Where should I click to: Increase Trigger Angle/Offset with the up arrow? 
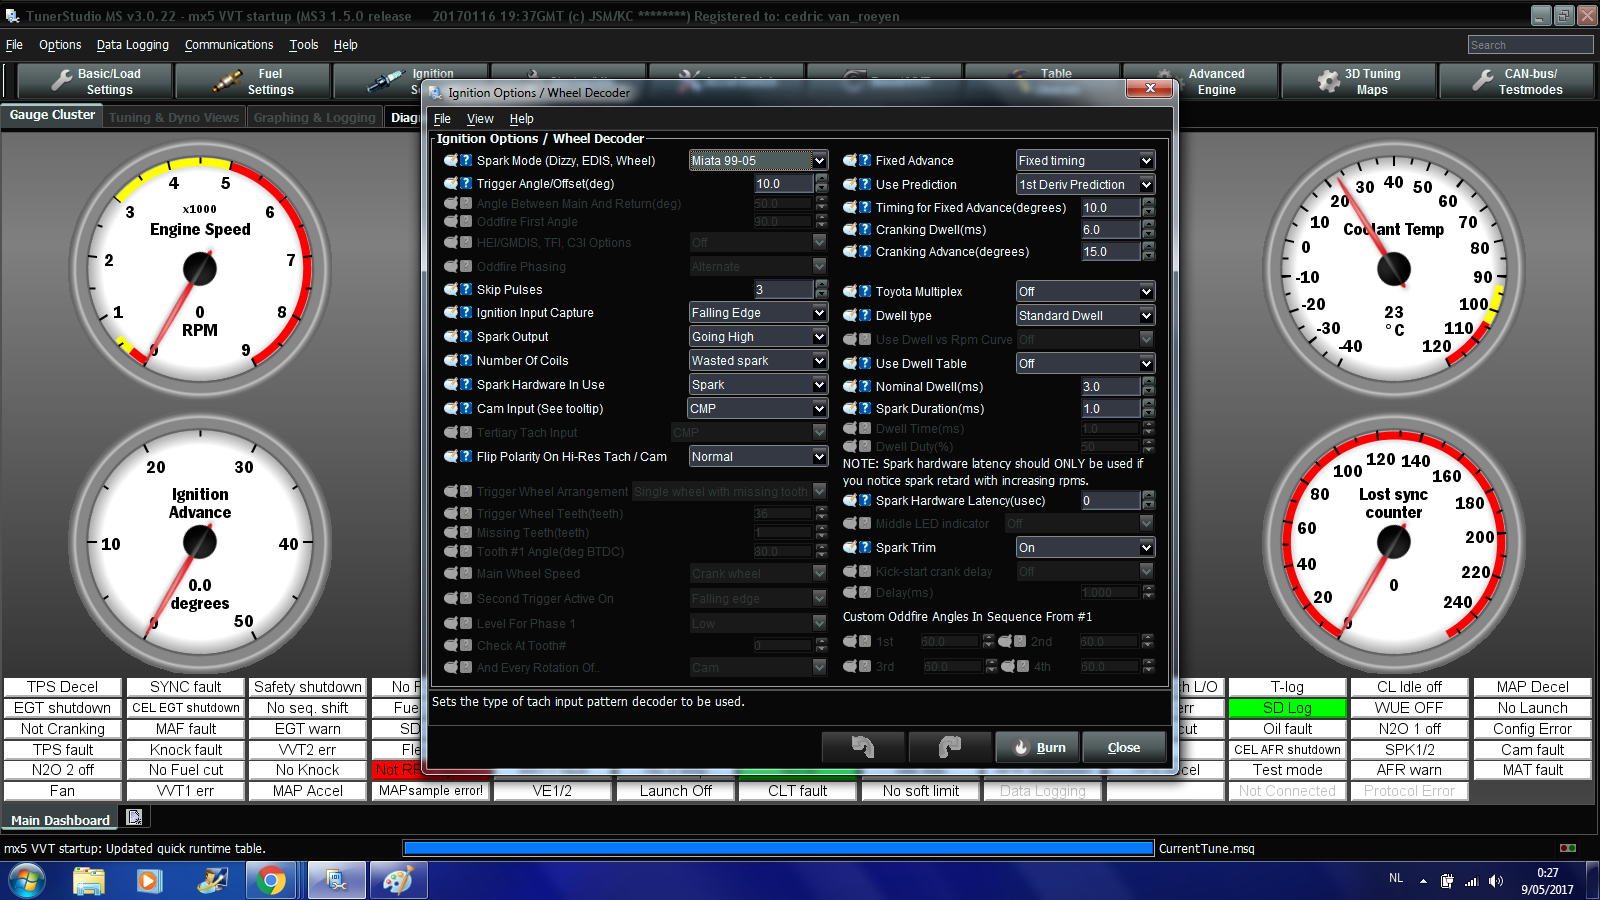(822, 179)
